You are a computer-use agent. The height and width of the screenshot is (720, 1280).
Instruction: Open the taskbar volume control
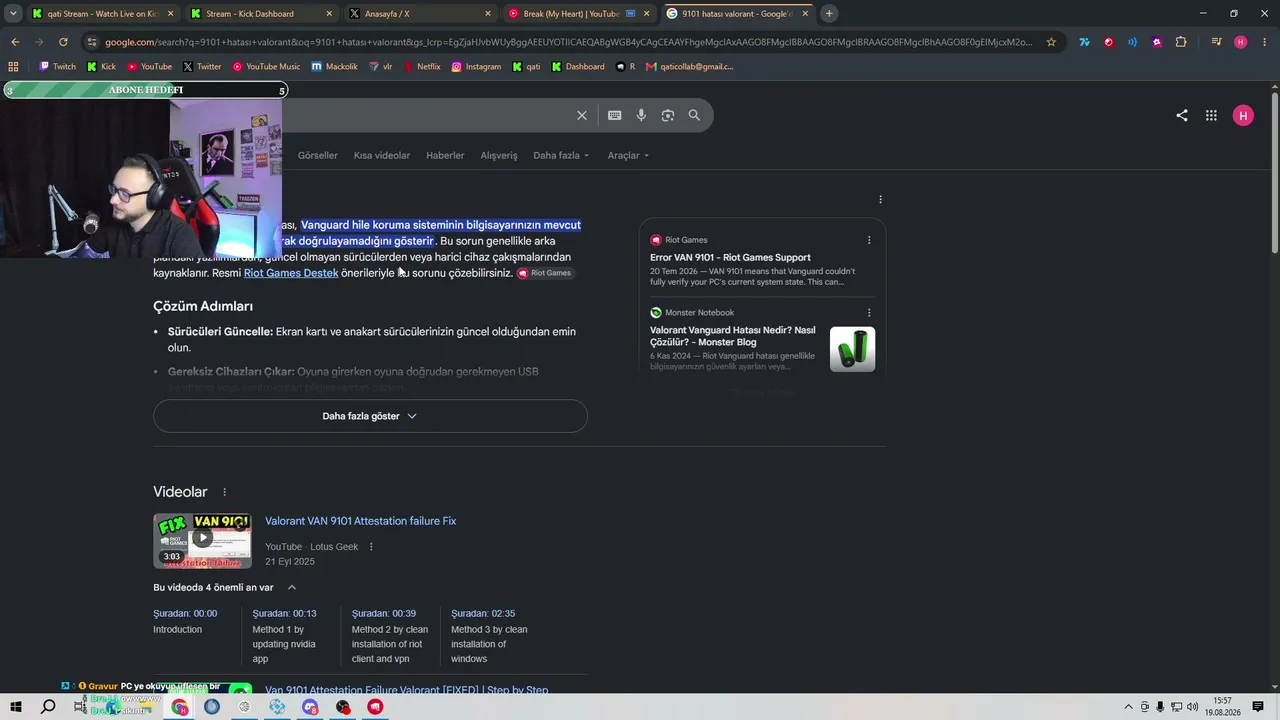click(1193, 707)
